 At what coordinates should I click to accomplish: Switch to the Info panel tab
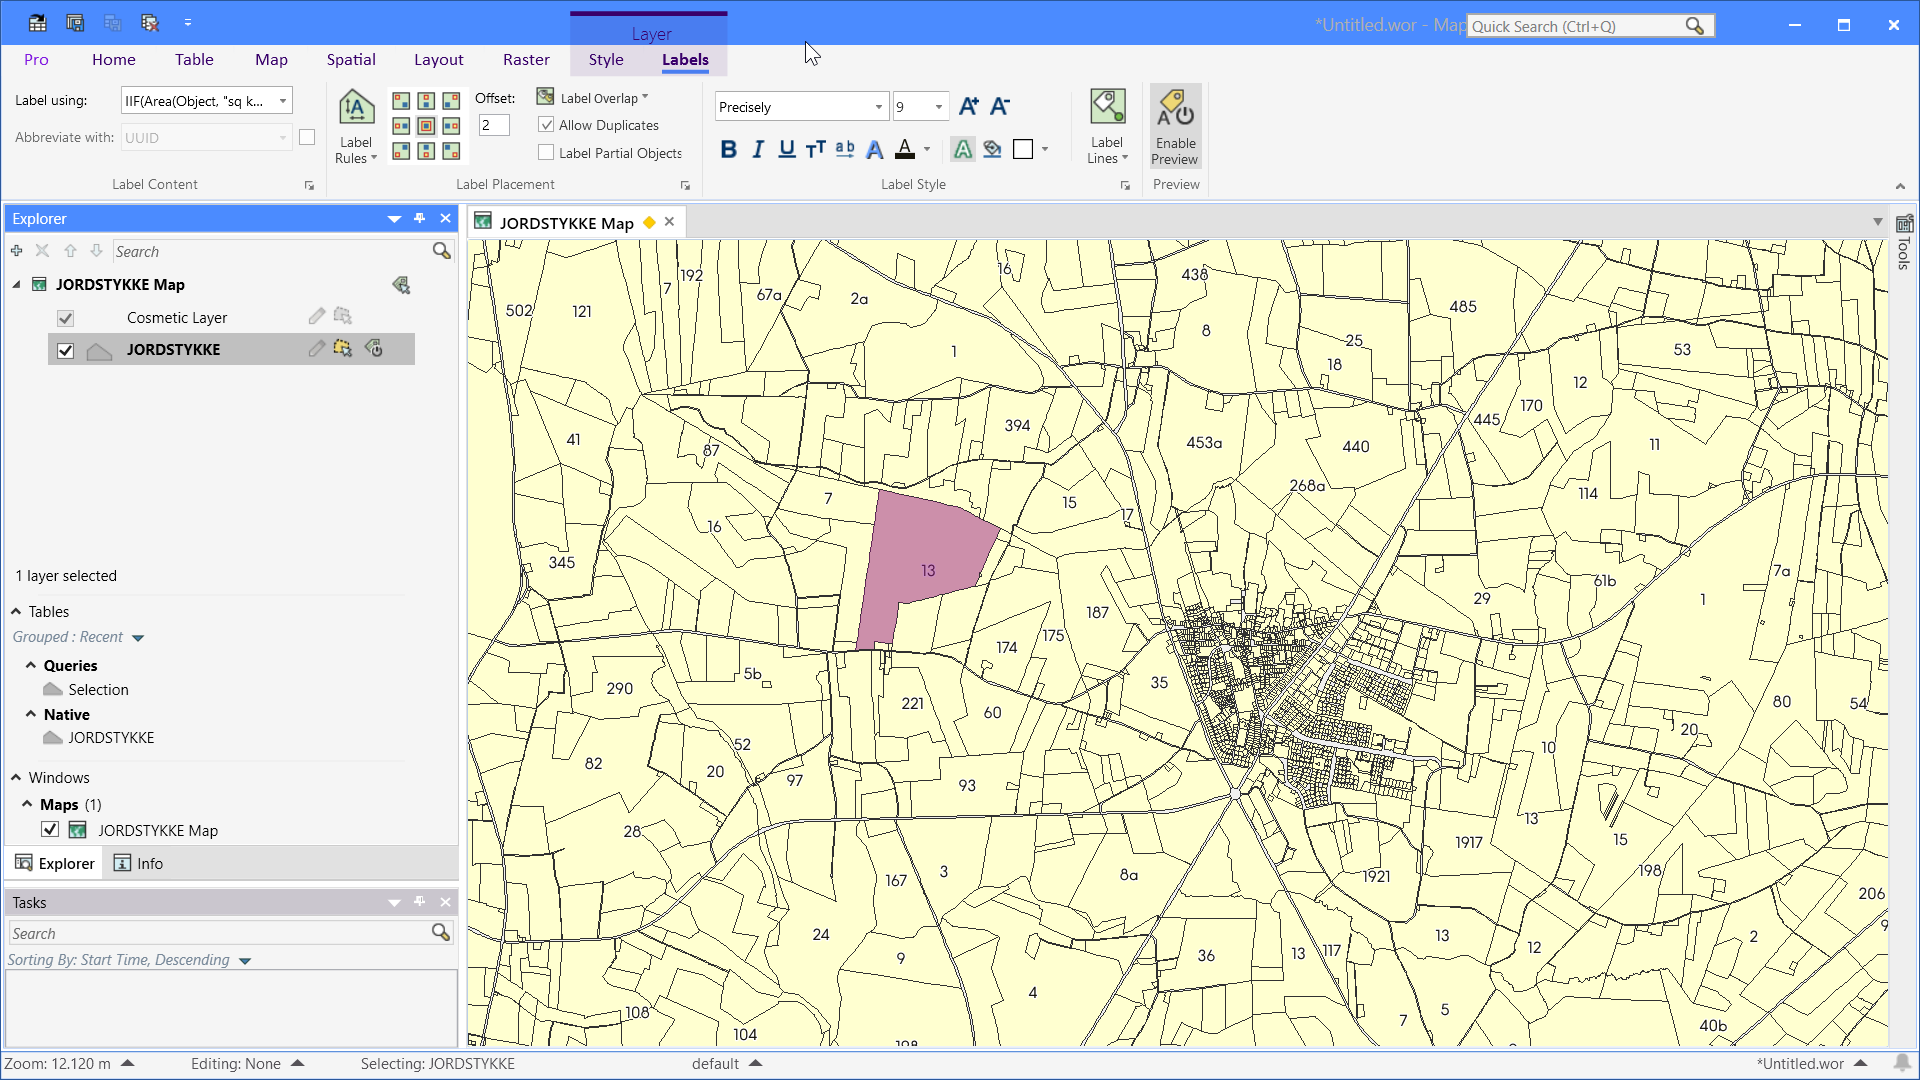click(x=138, y=863)
